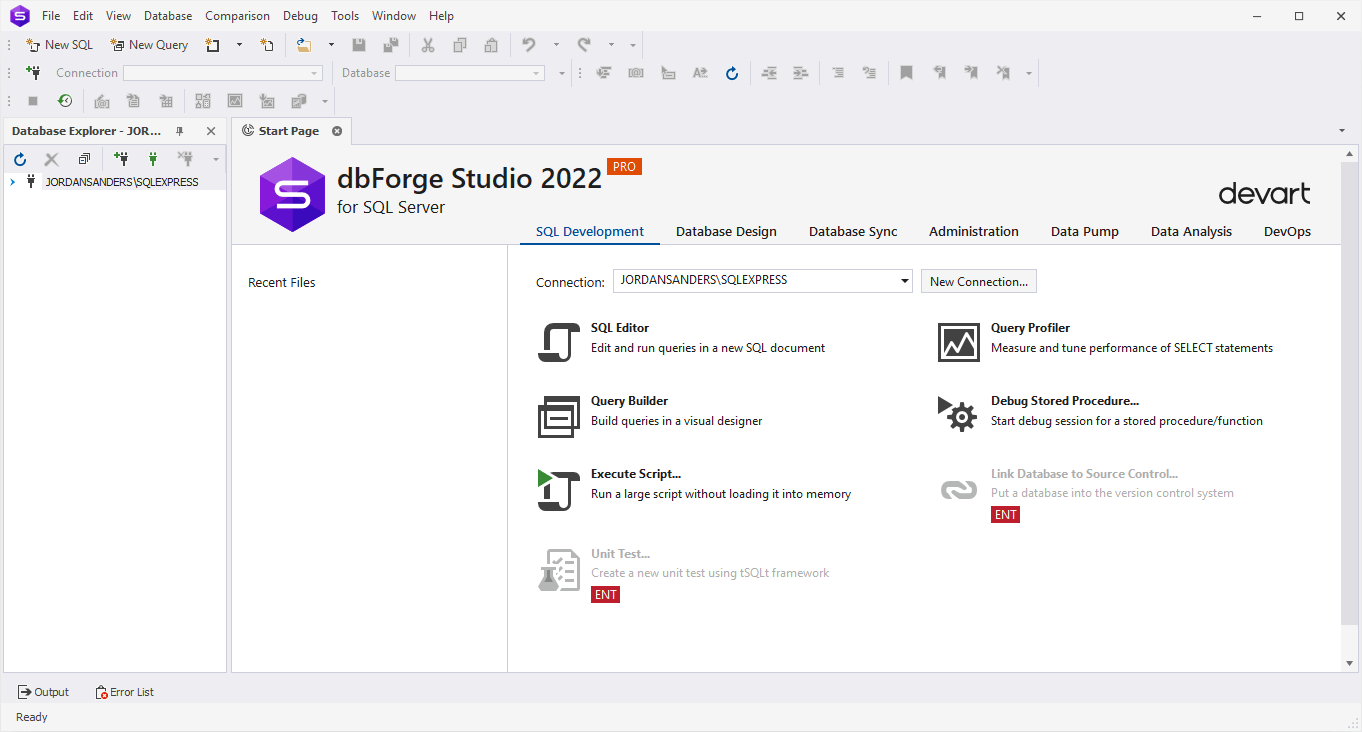Screen dimensions: 1362x732
Task: Click the green history clock icon
Action: click(65, 100)
